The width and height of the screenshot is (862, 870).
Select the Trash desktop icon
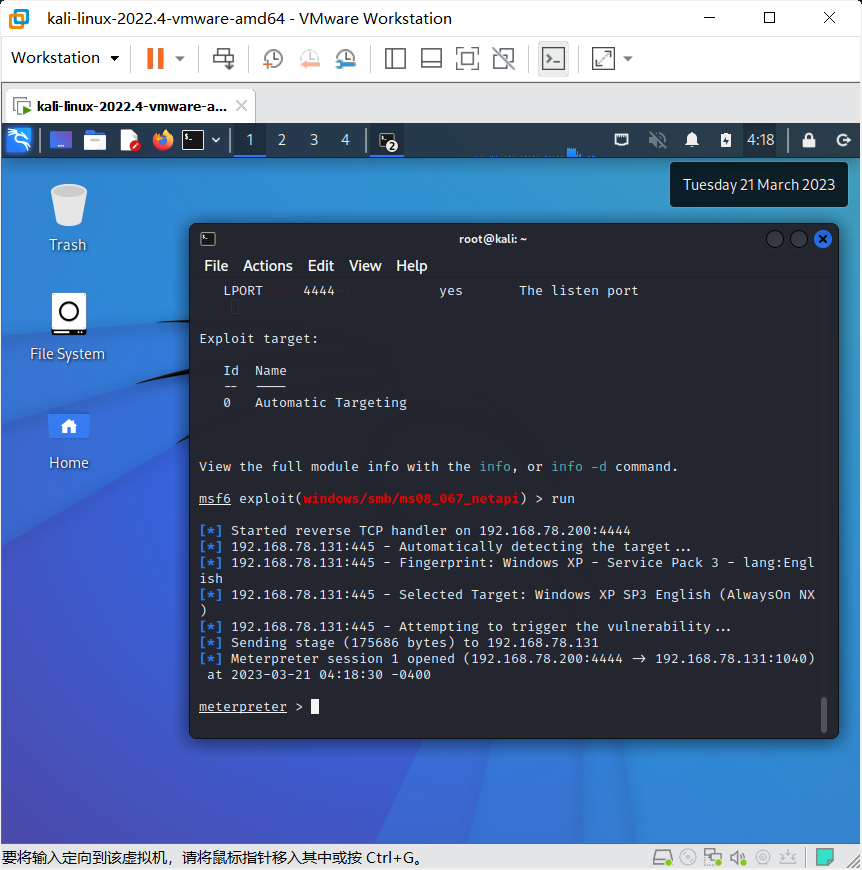(x=68, y=218)
